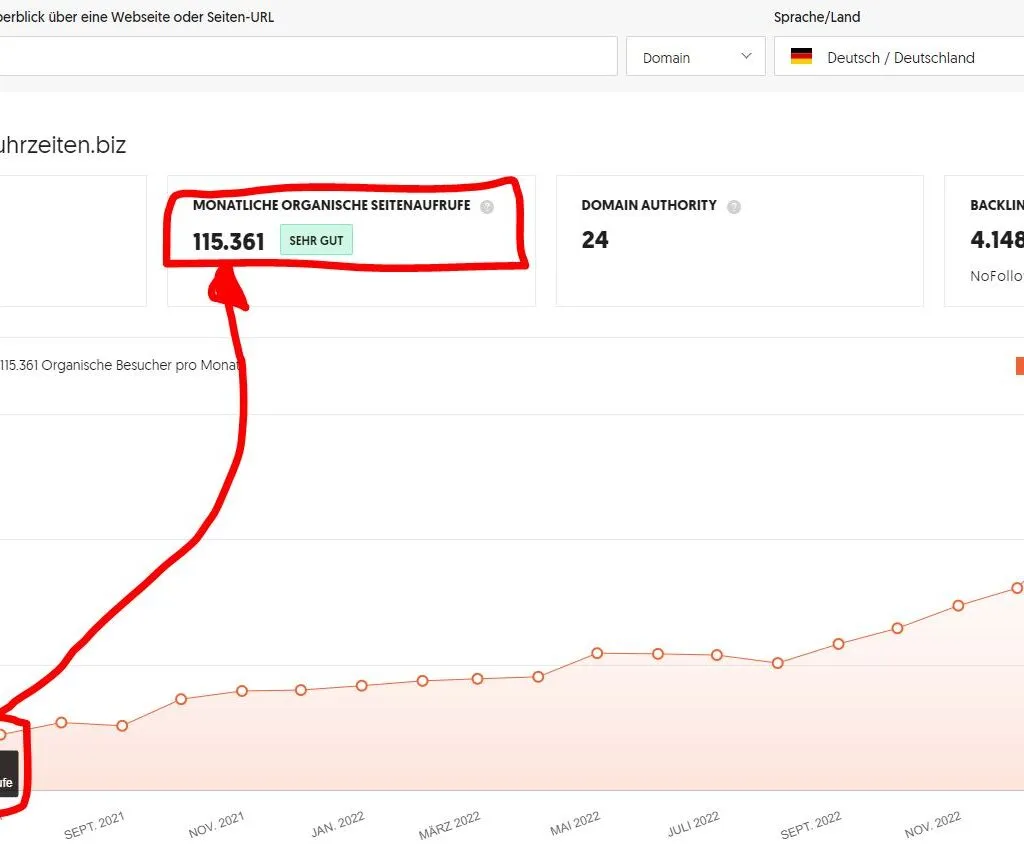Click the SEPT. 2022 axis label
Screen dimensions: 1024x859
tap(811, 824)
